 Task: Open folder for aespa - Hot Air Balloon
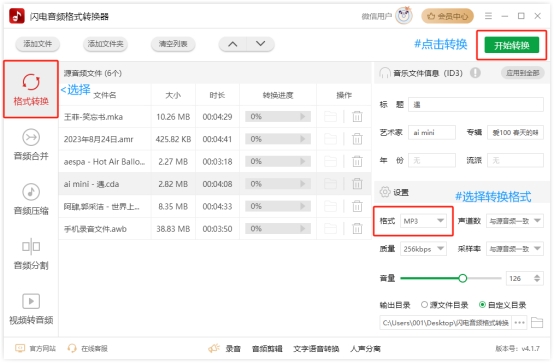330,162
